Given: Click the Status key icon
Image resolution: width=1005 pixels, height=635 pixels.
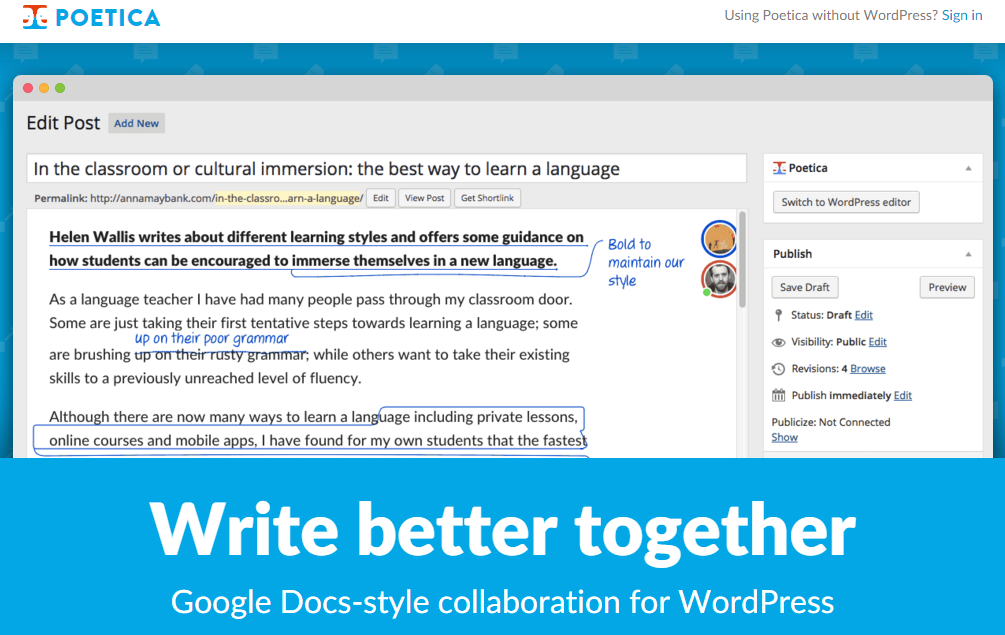Looking at the screenshot, I should 779,315.
